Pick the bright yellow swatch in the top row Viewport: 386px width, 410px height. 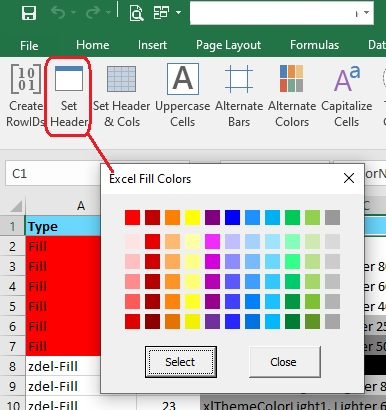click(192, 217)
